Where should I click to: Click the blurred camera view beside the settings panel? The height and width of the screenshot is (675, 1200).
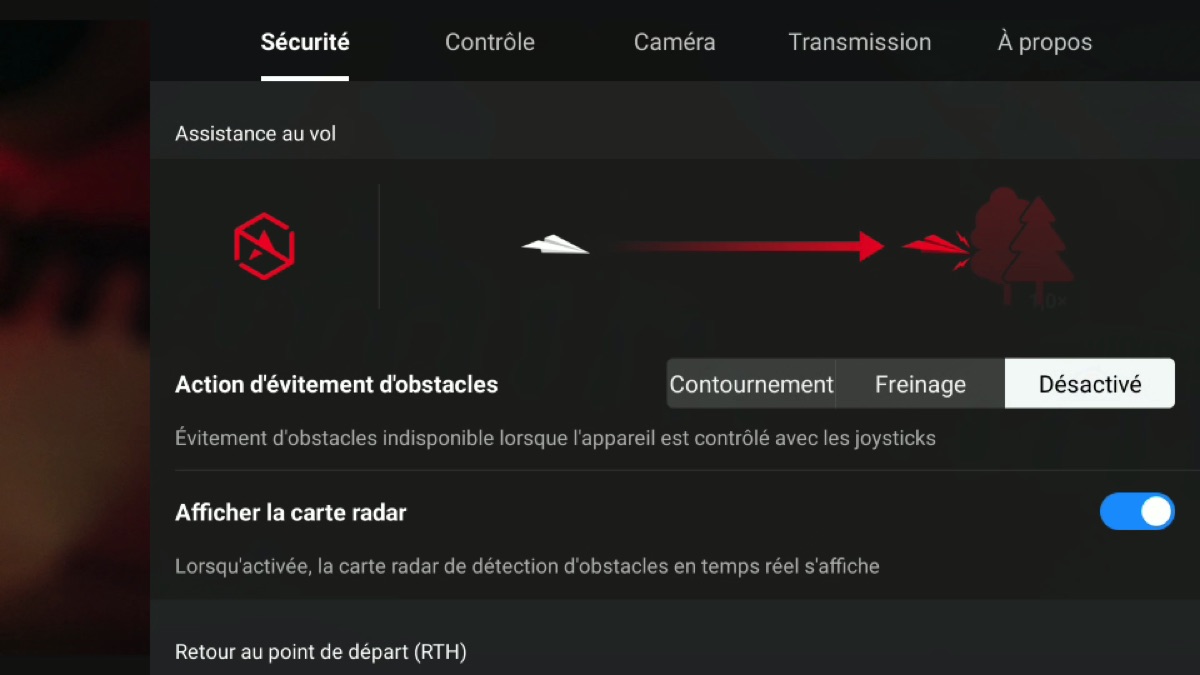click(75, 337)
